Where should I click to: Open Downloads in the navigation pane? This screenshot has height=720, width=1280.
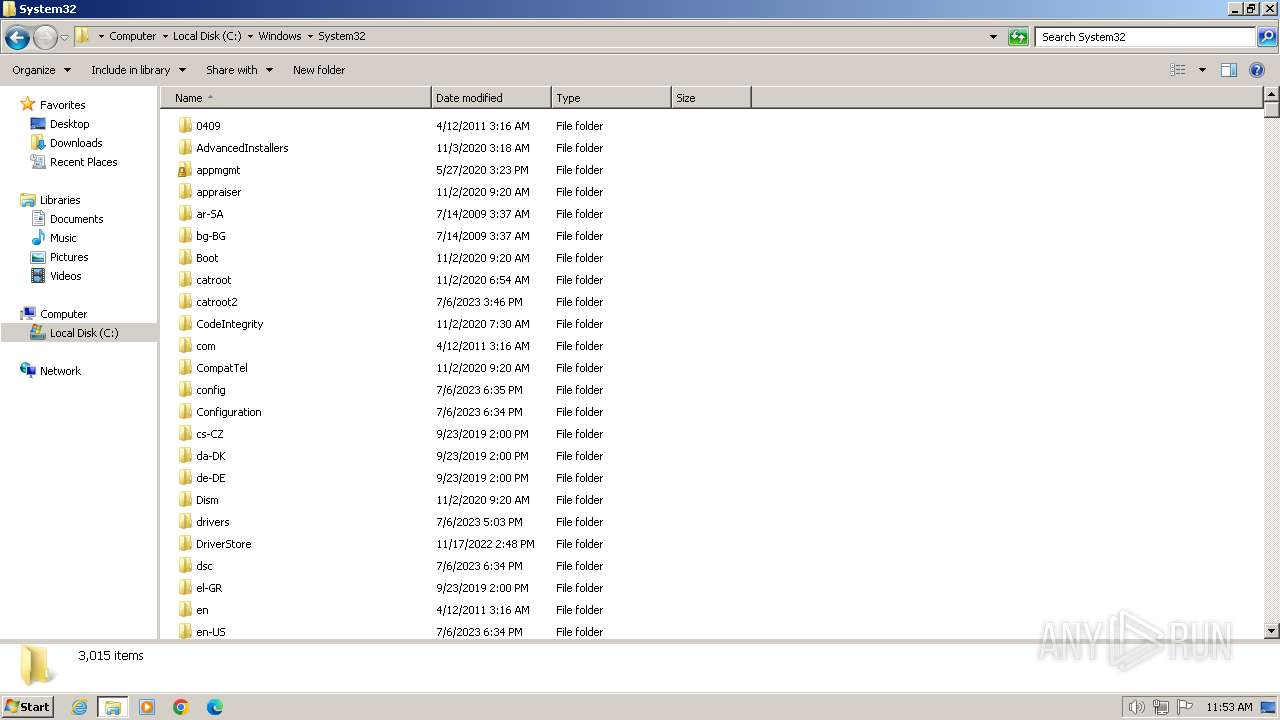coord(76,143)
